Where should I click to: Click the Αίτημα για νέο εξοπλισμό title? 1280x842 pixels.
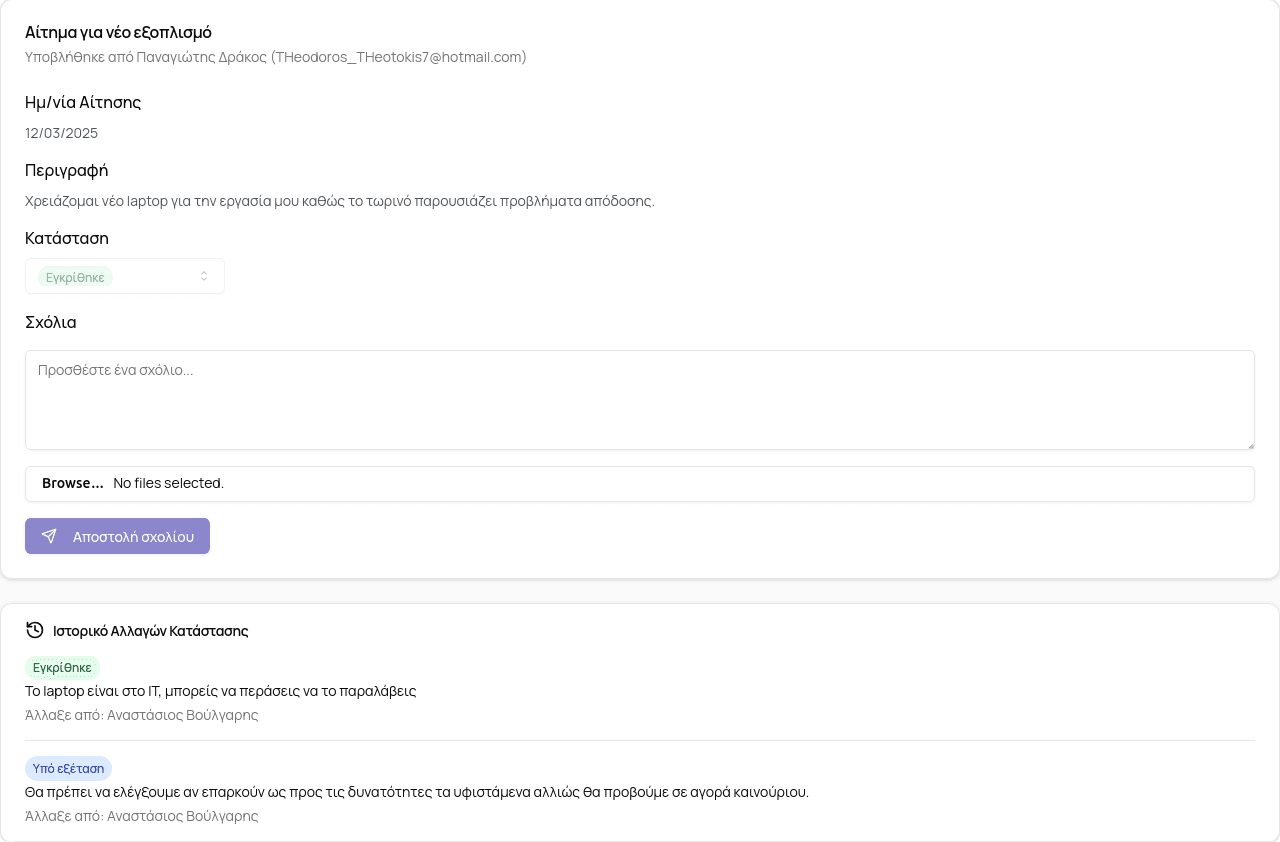tap(118, 32)
